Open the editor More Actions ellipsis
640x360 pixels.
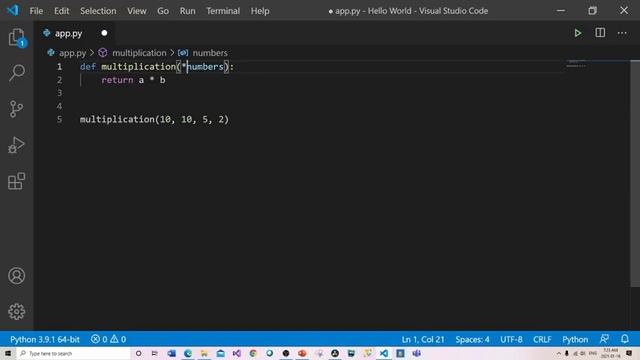(x=622, y=33)
